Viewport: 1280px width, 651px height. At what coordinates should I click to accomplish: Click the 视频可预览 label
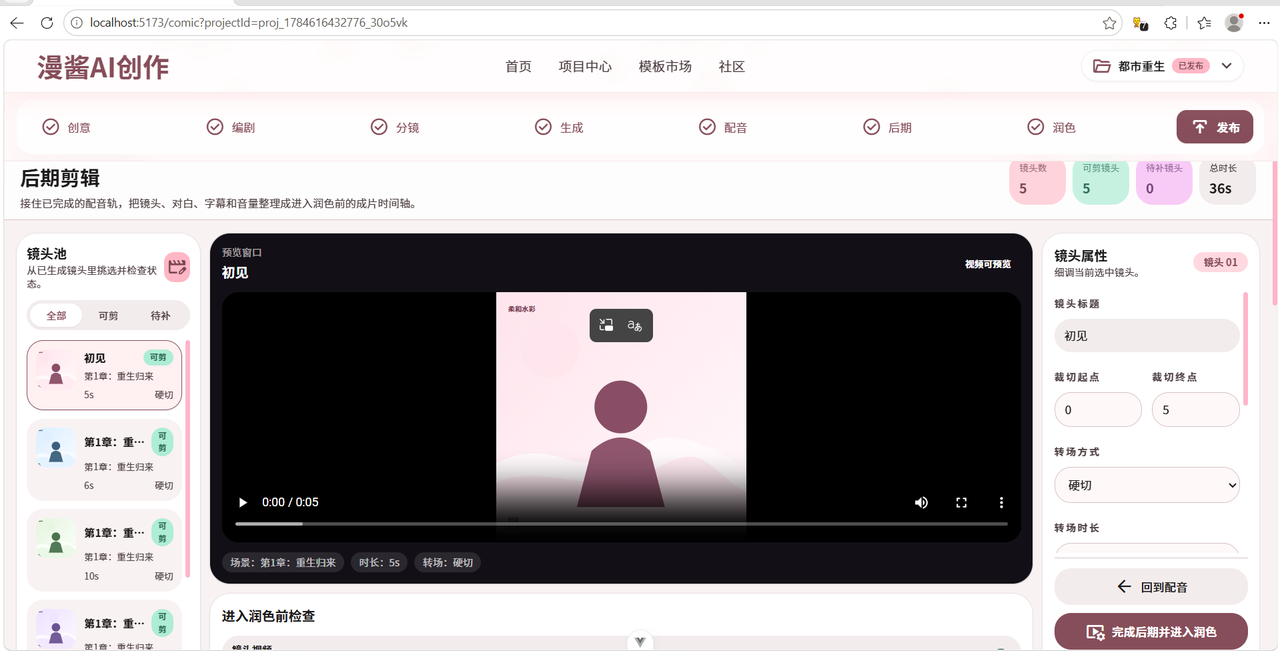tap(987, 264)
